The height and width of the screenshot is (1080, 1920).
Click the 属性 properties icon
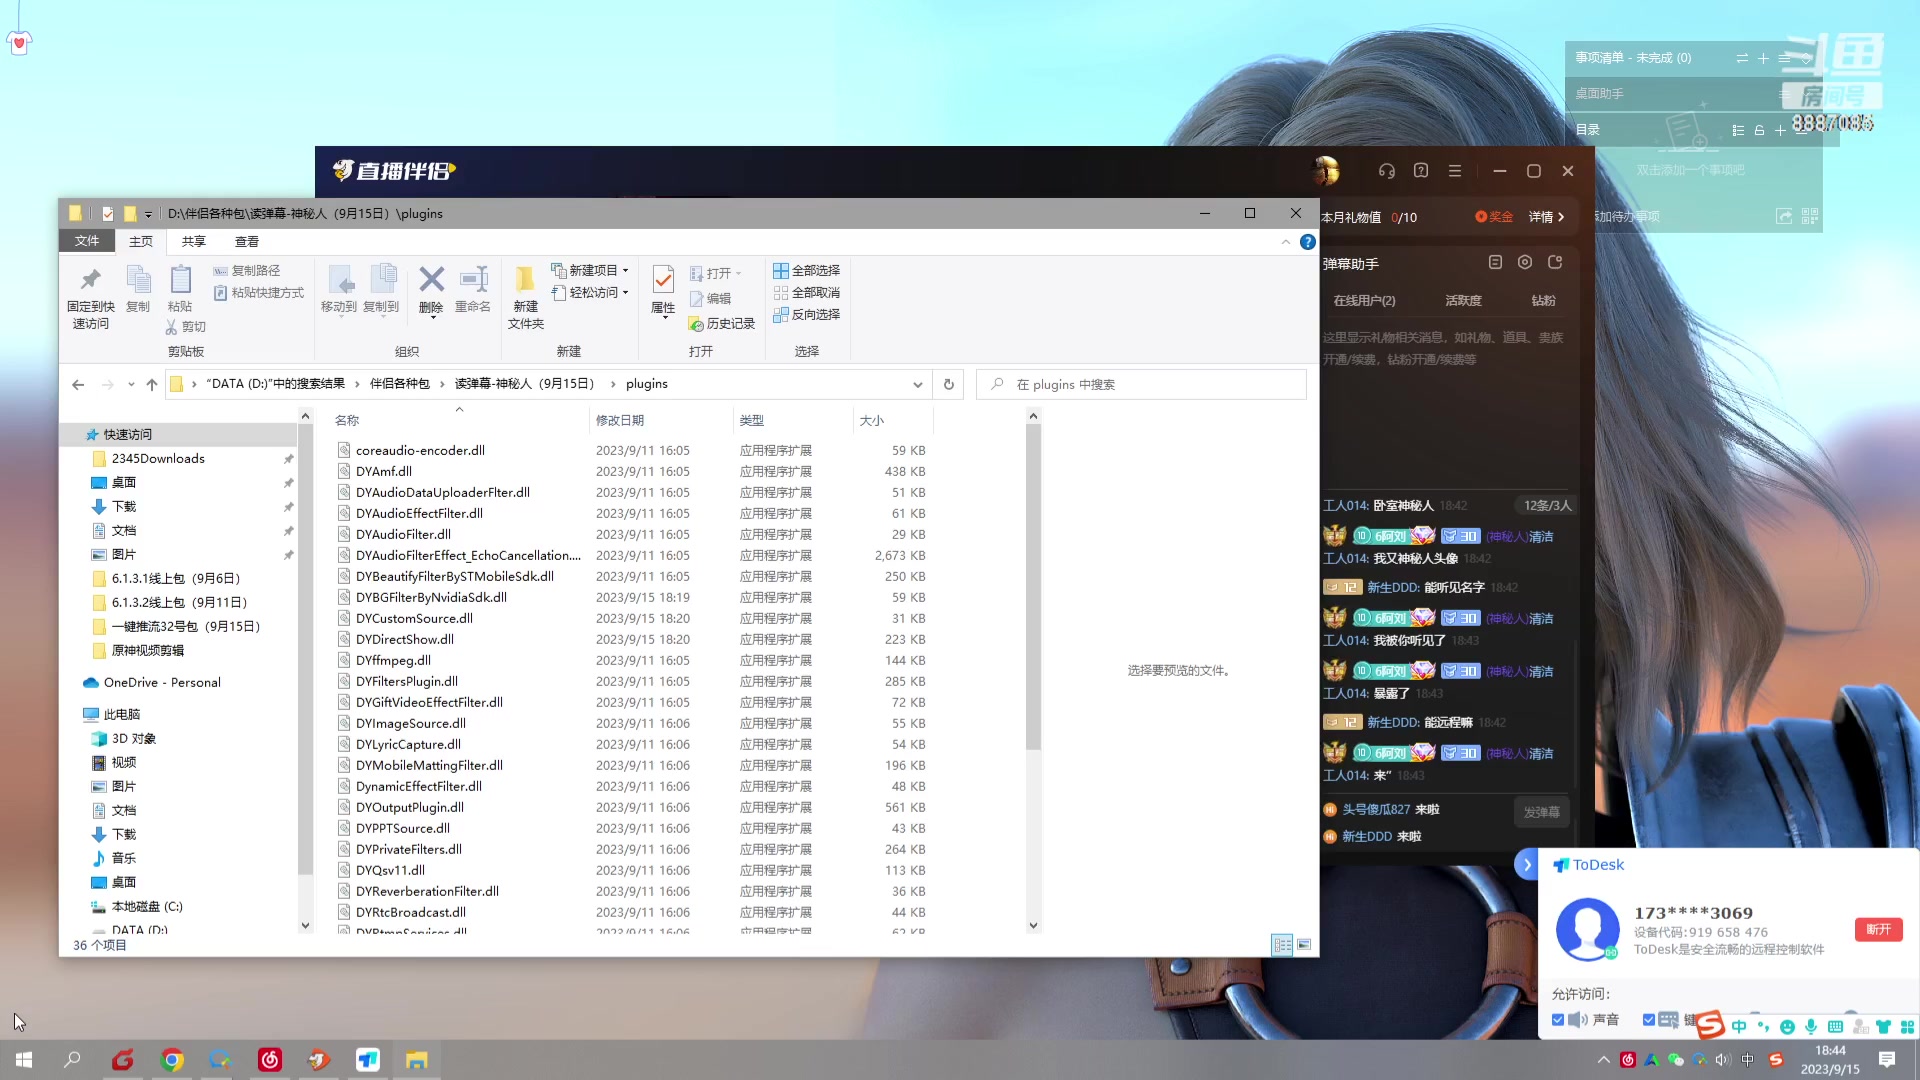[663, 279]
